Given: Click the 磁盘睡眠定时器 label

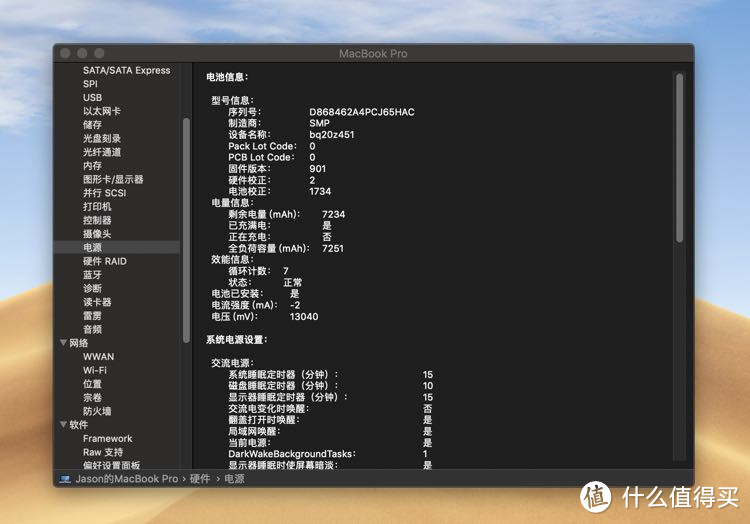Looking at the screenshot, I should [x=283, y=386].
